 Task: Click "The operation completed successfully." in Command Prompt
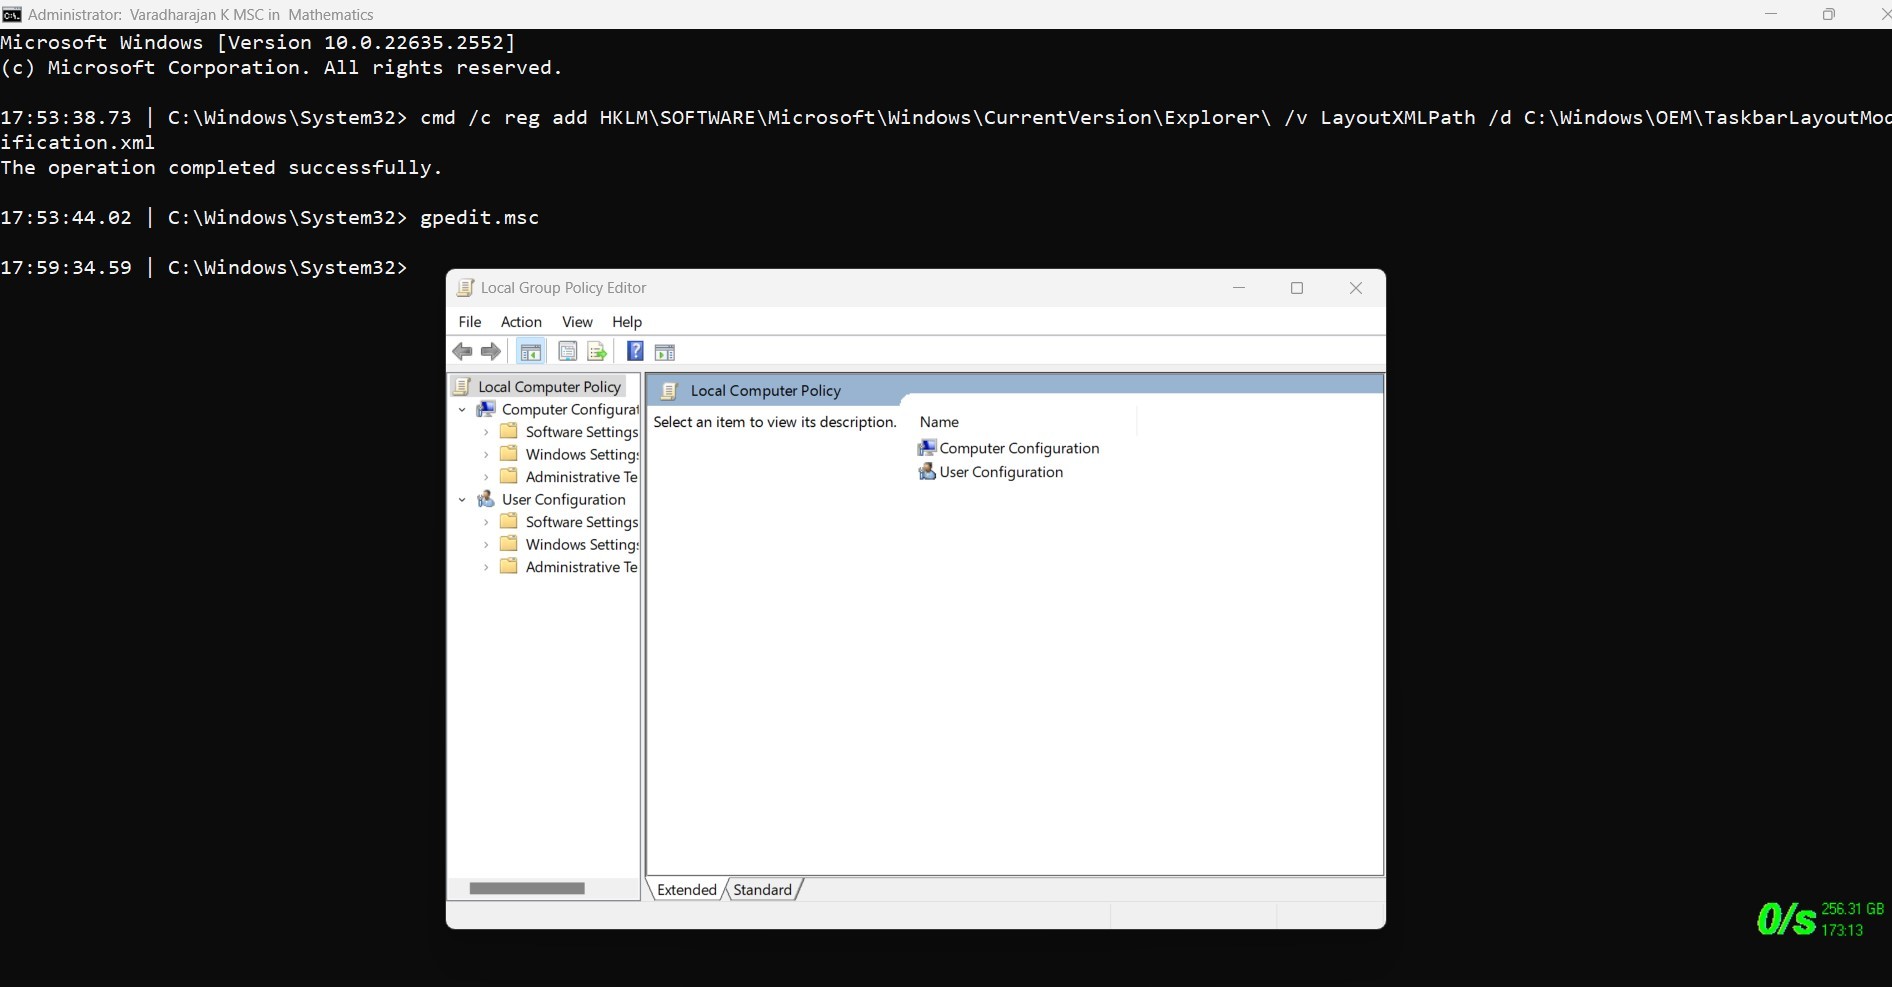click(221, 168)
